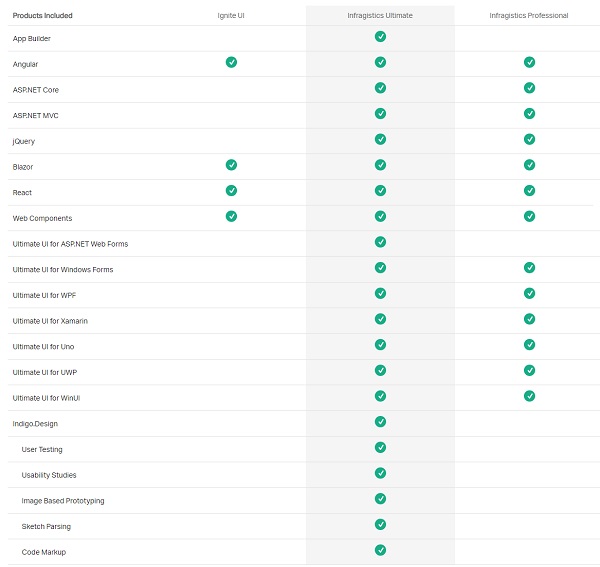Click the Products Included heading
Image resolution: width=600 pixels, height=567 pixels.
[x=42, y=16]
